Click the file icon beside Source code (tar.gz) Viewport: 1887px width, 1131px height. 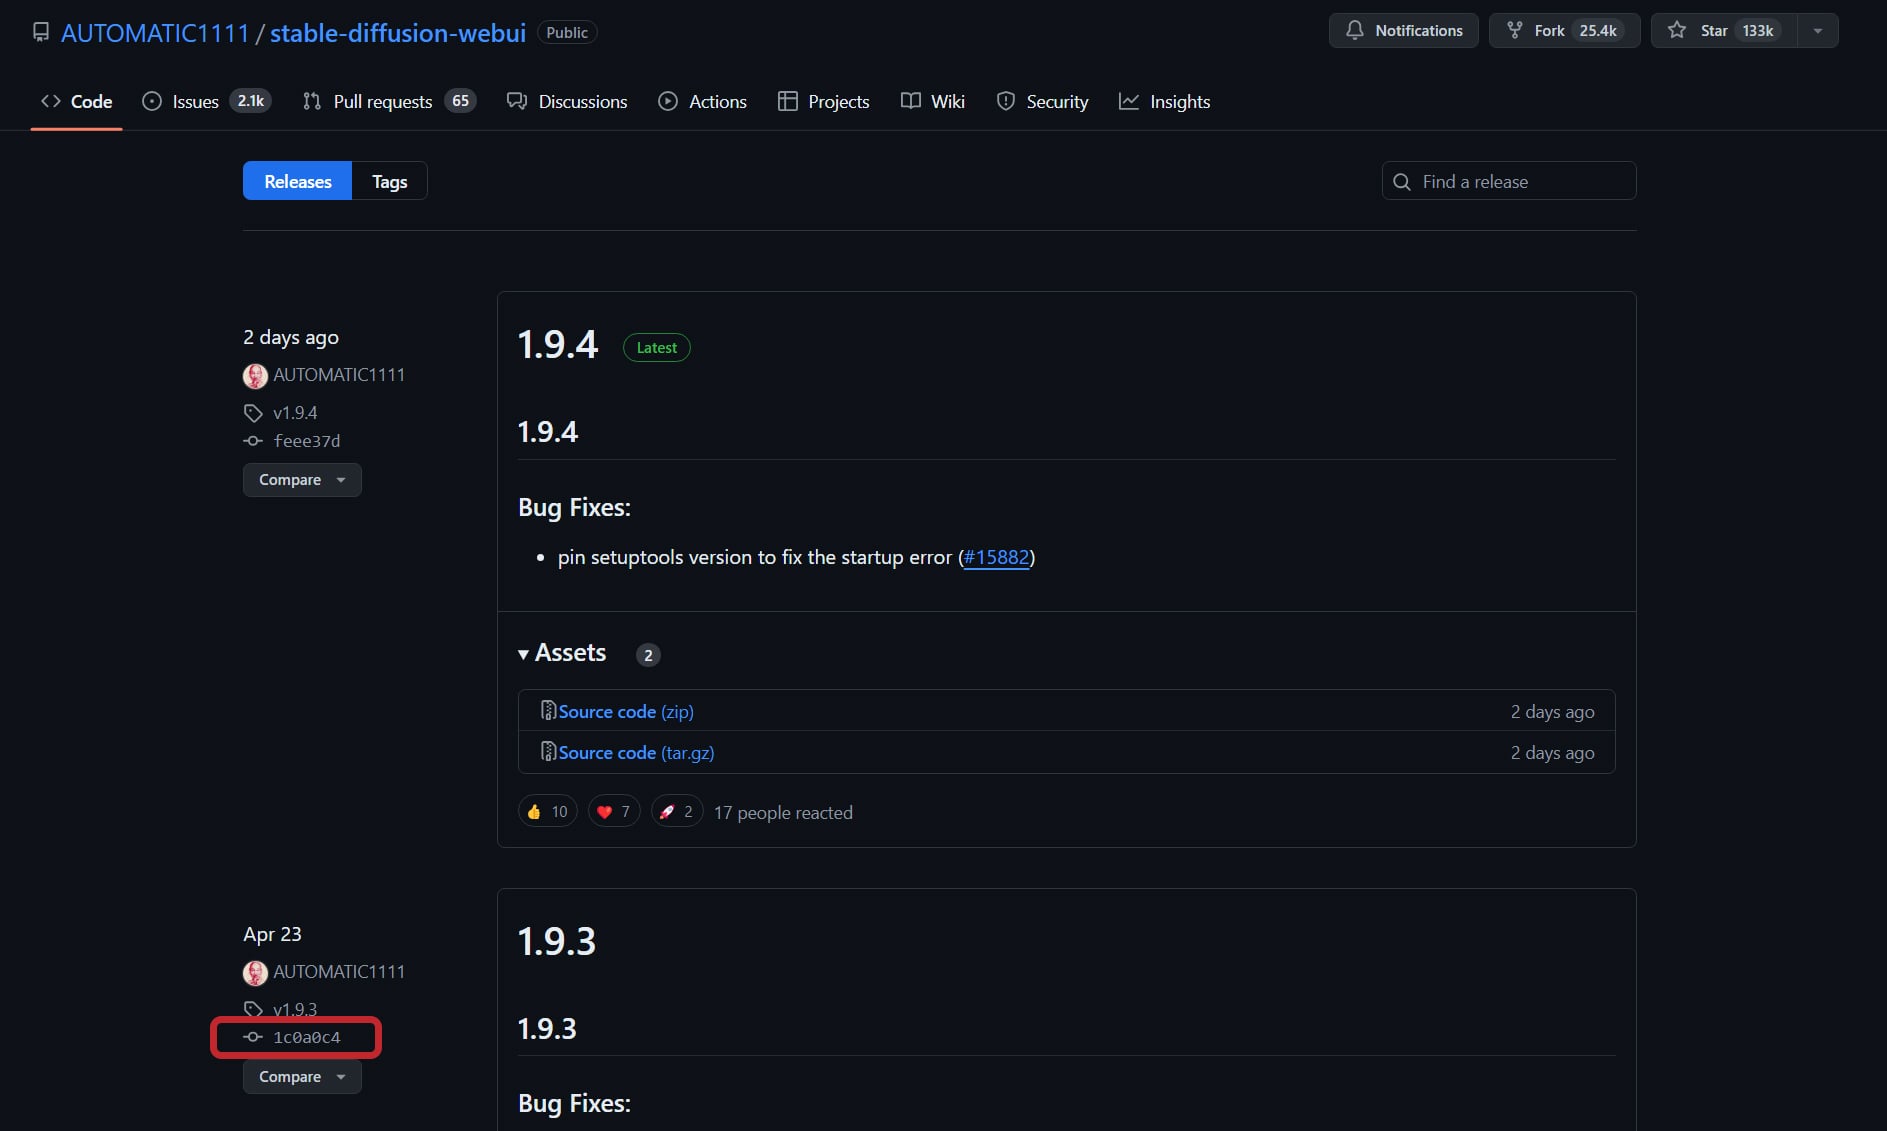click(x=548, y=752)
